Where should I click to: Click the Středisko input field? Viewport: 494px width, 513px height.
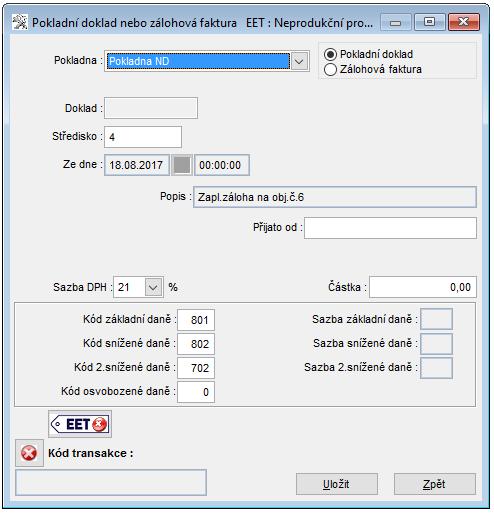[143, 137]
